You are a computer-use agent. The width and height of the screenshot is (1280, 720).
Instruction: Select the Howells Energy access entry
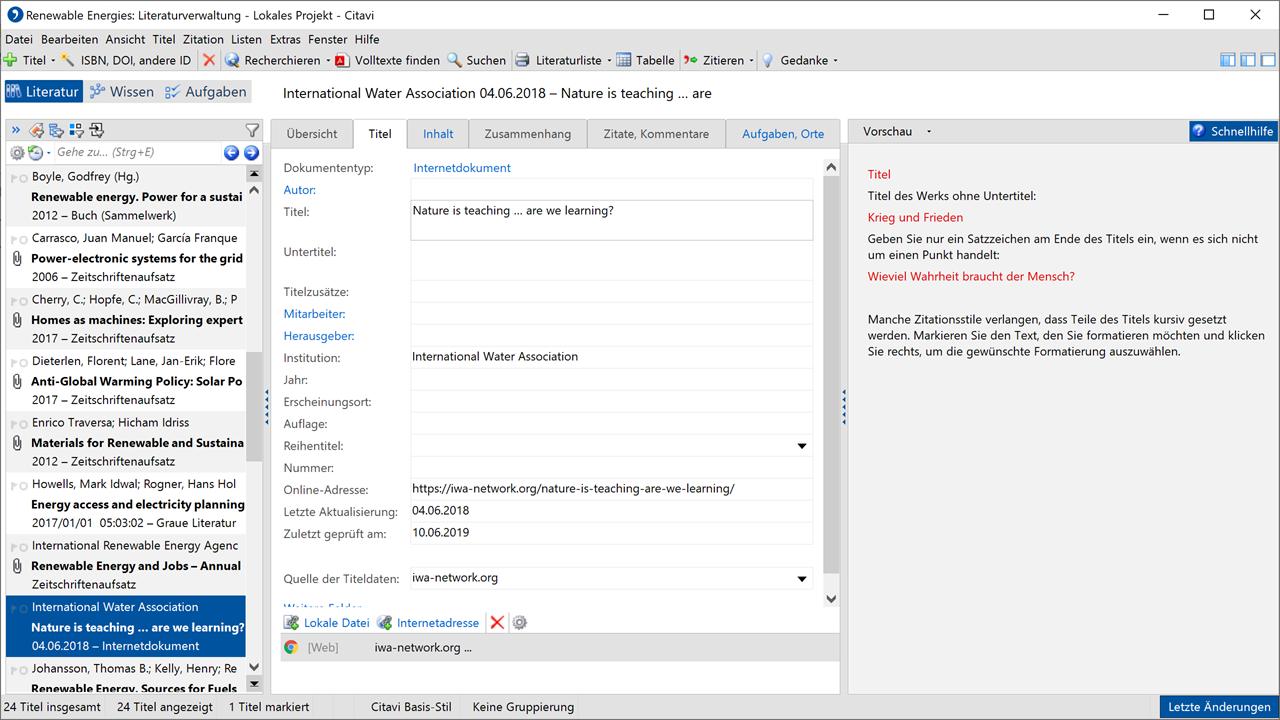(126, 504)
